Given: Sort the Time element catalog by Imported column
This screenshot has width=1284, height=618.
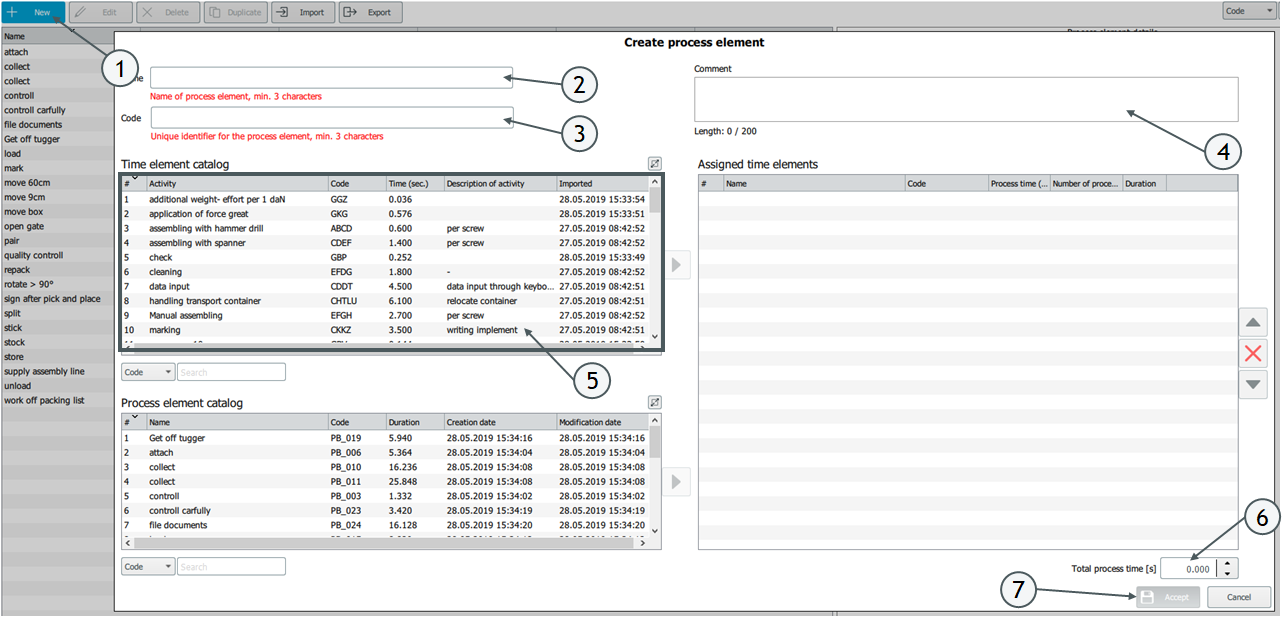Looking at the screenshot, I should [603, 184].
